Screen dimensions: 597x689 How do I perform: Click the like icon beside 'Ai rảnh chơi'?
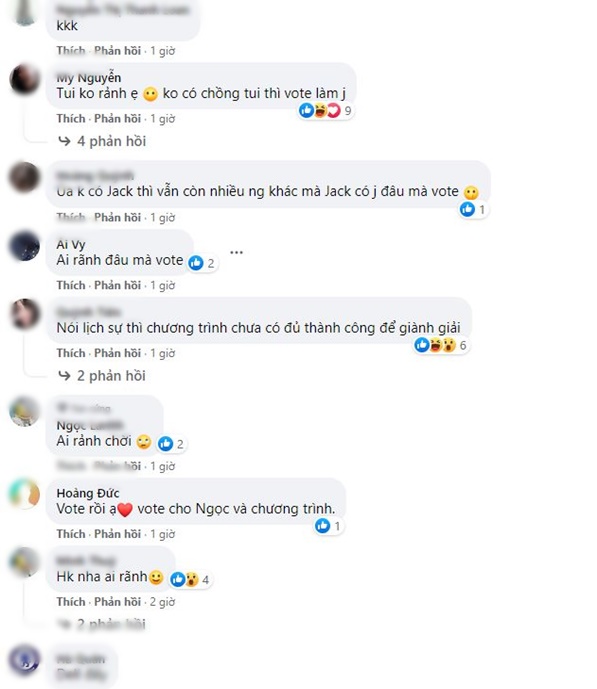166,444
